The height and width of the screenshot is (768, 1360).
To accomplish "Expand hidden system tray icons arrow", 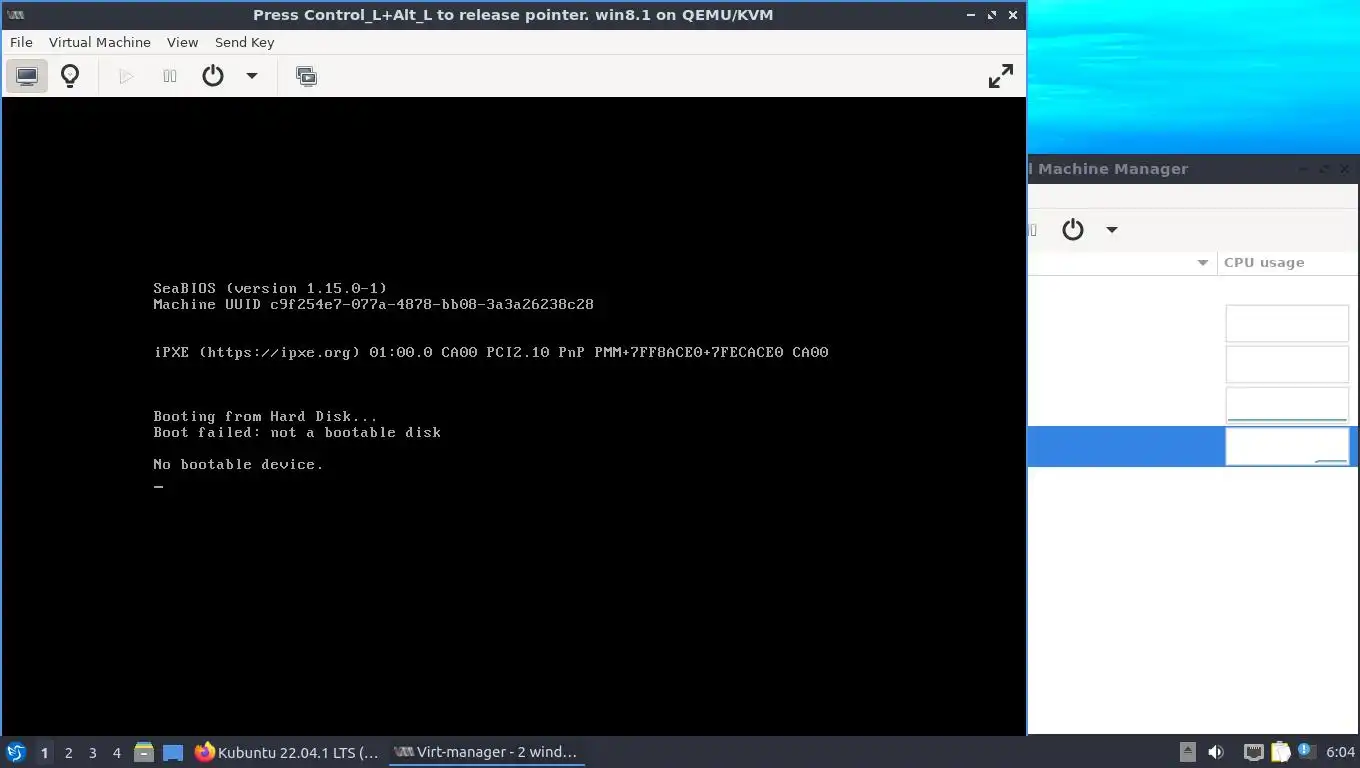I will tap(1187, 752).
